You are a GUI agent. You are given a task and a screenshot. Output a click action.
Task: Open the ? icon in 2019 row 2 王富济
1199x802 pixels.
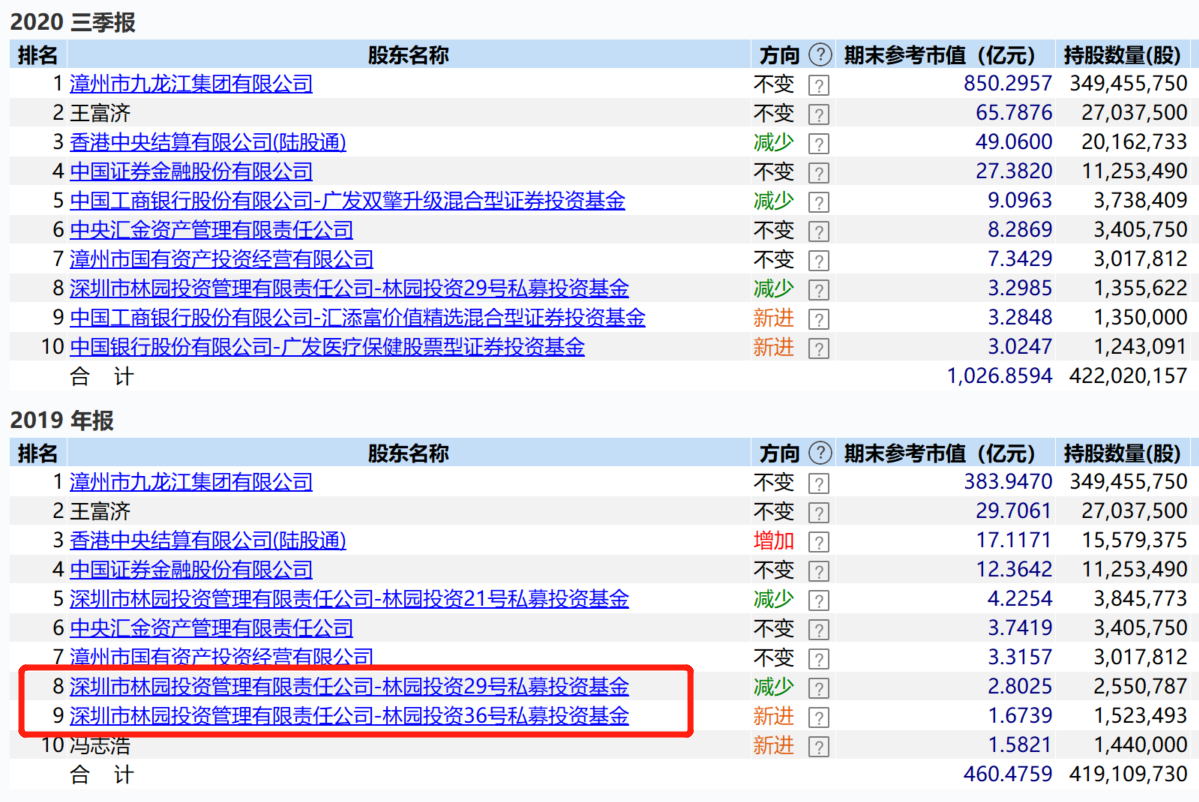pos(818,512)
